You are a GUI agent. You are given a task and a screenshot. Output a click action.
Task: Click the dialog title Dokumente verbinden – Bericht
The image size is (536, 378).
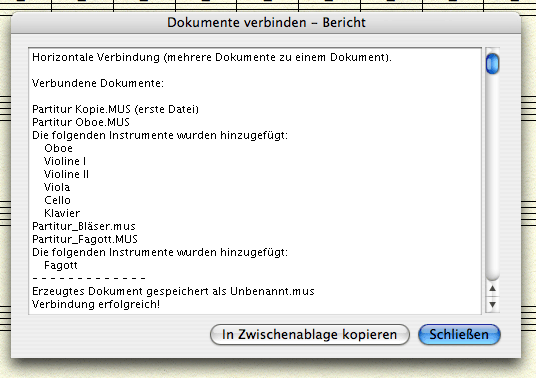pyautogui.click(x=266, y=23)
